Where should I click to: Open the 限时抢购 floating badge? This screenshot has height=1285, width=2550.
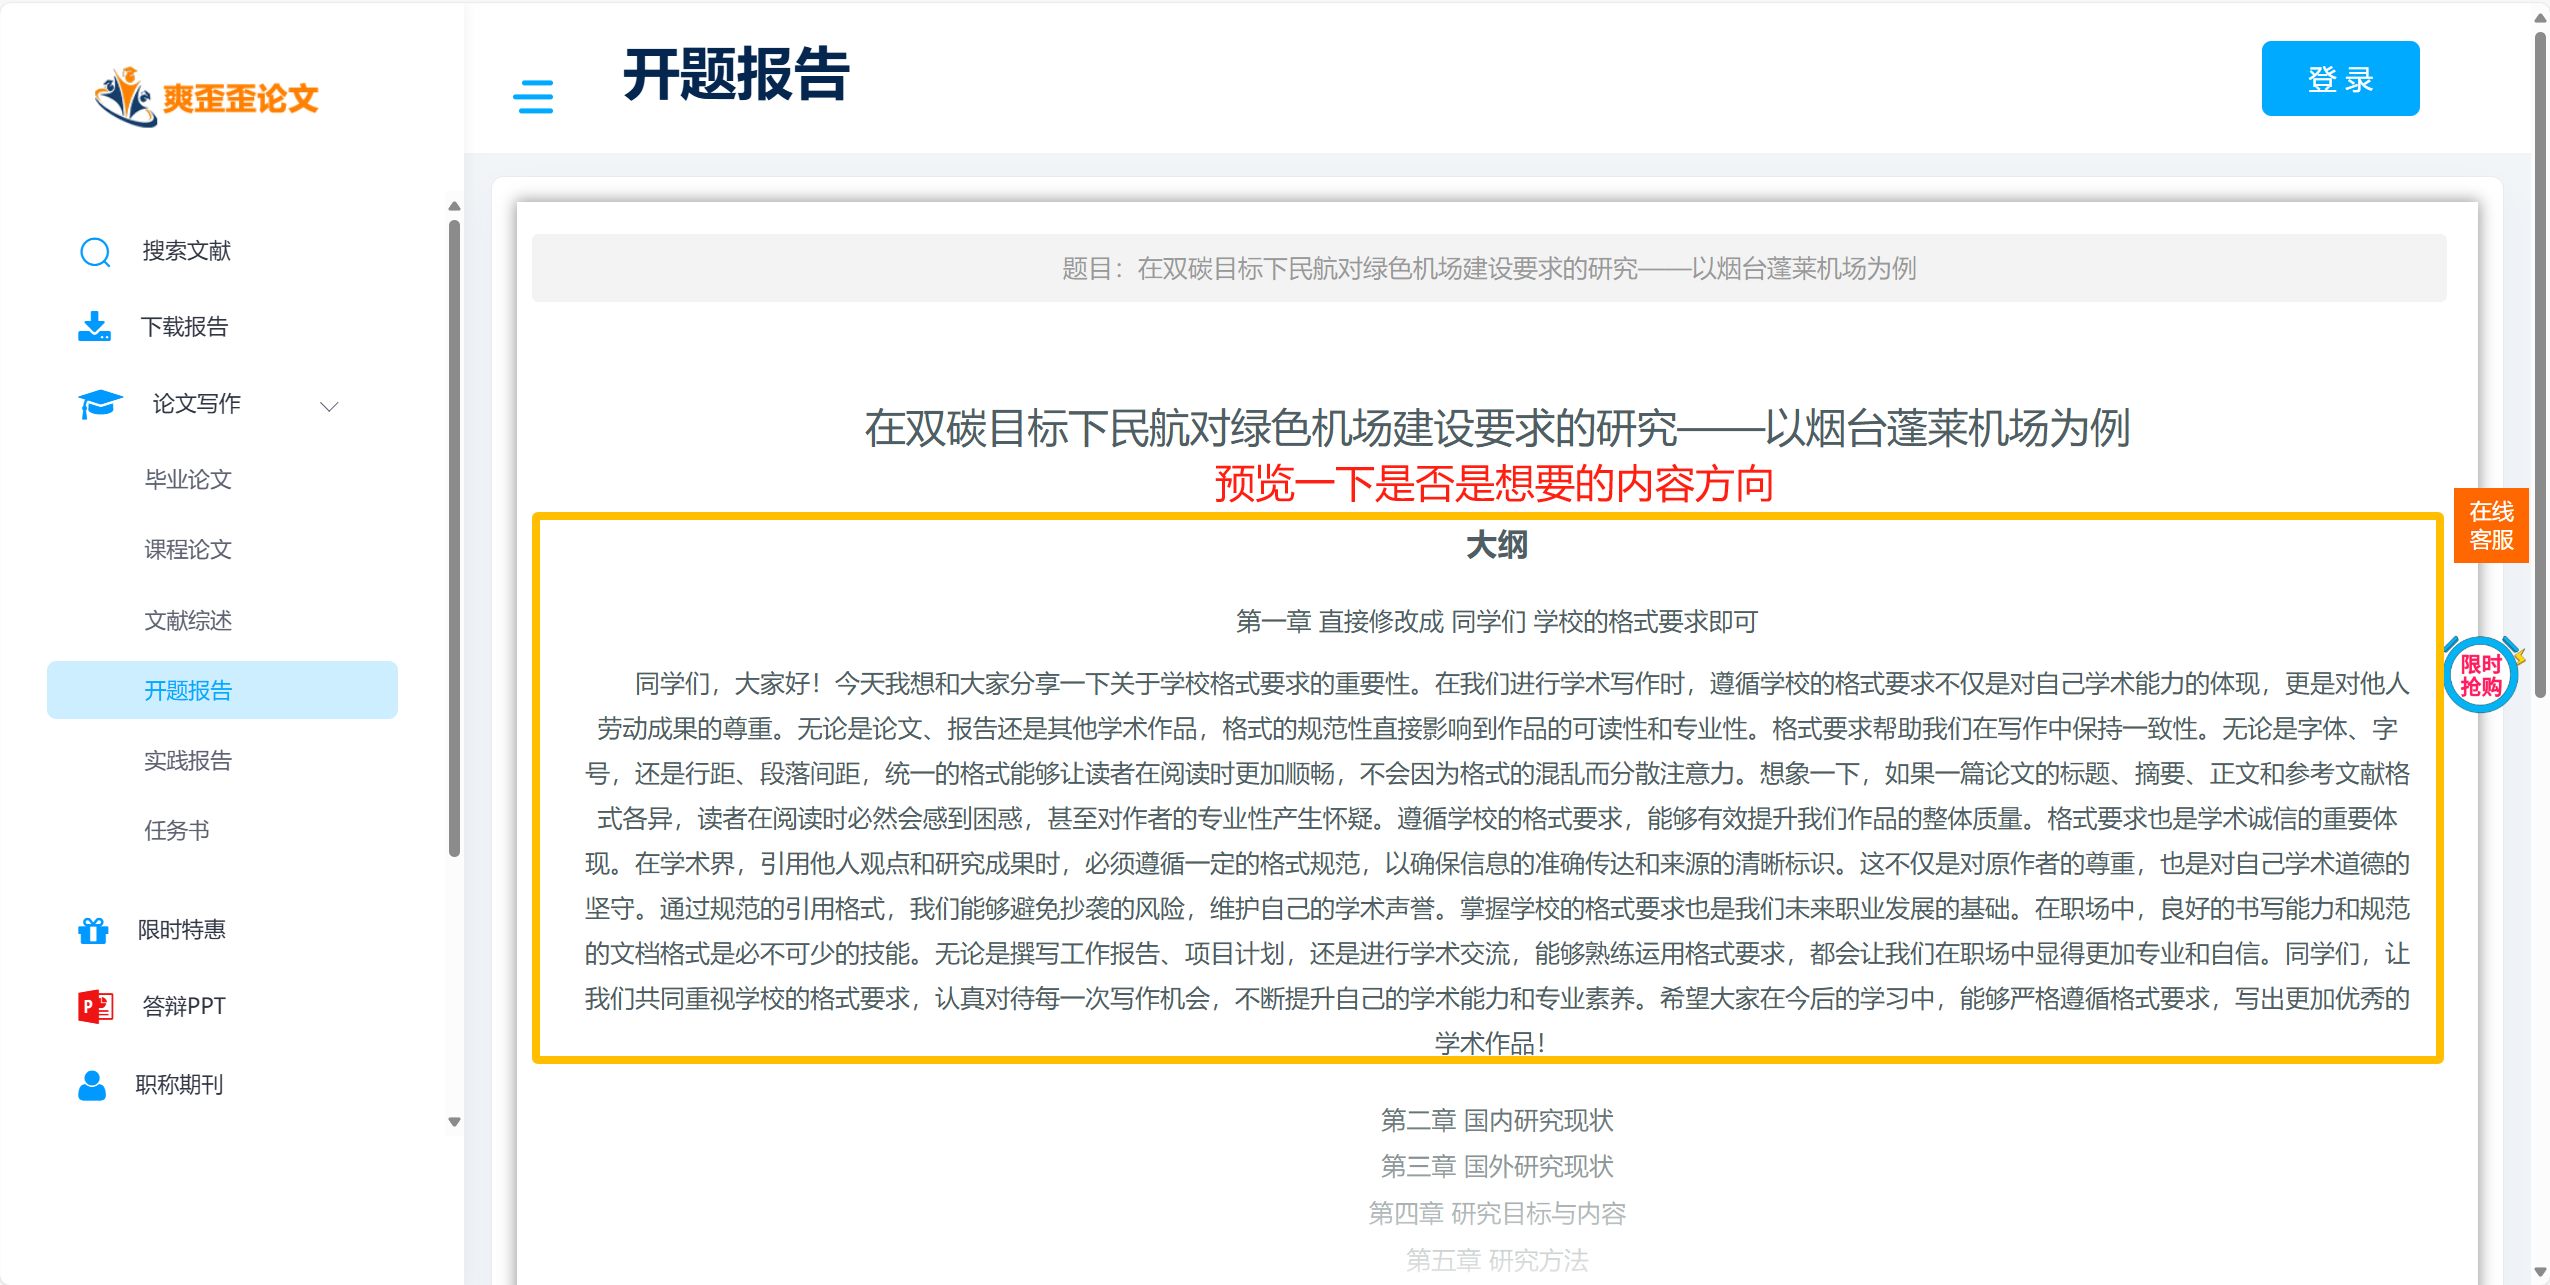(x=2481, y=675)
